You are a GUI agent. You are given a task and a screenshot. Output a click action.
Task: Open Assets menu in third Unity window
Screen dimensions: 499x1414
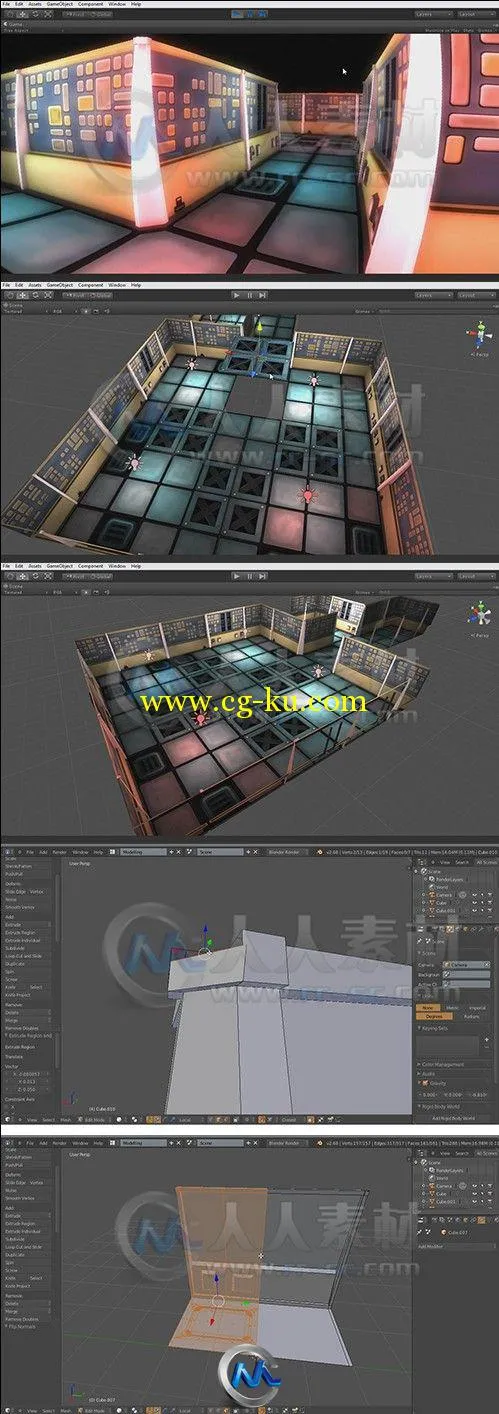(x=36, y=567)
